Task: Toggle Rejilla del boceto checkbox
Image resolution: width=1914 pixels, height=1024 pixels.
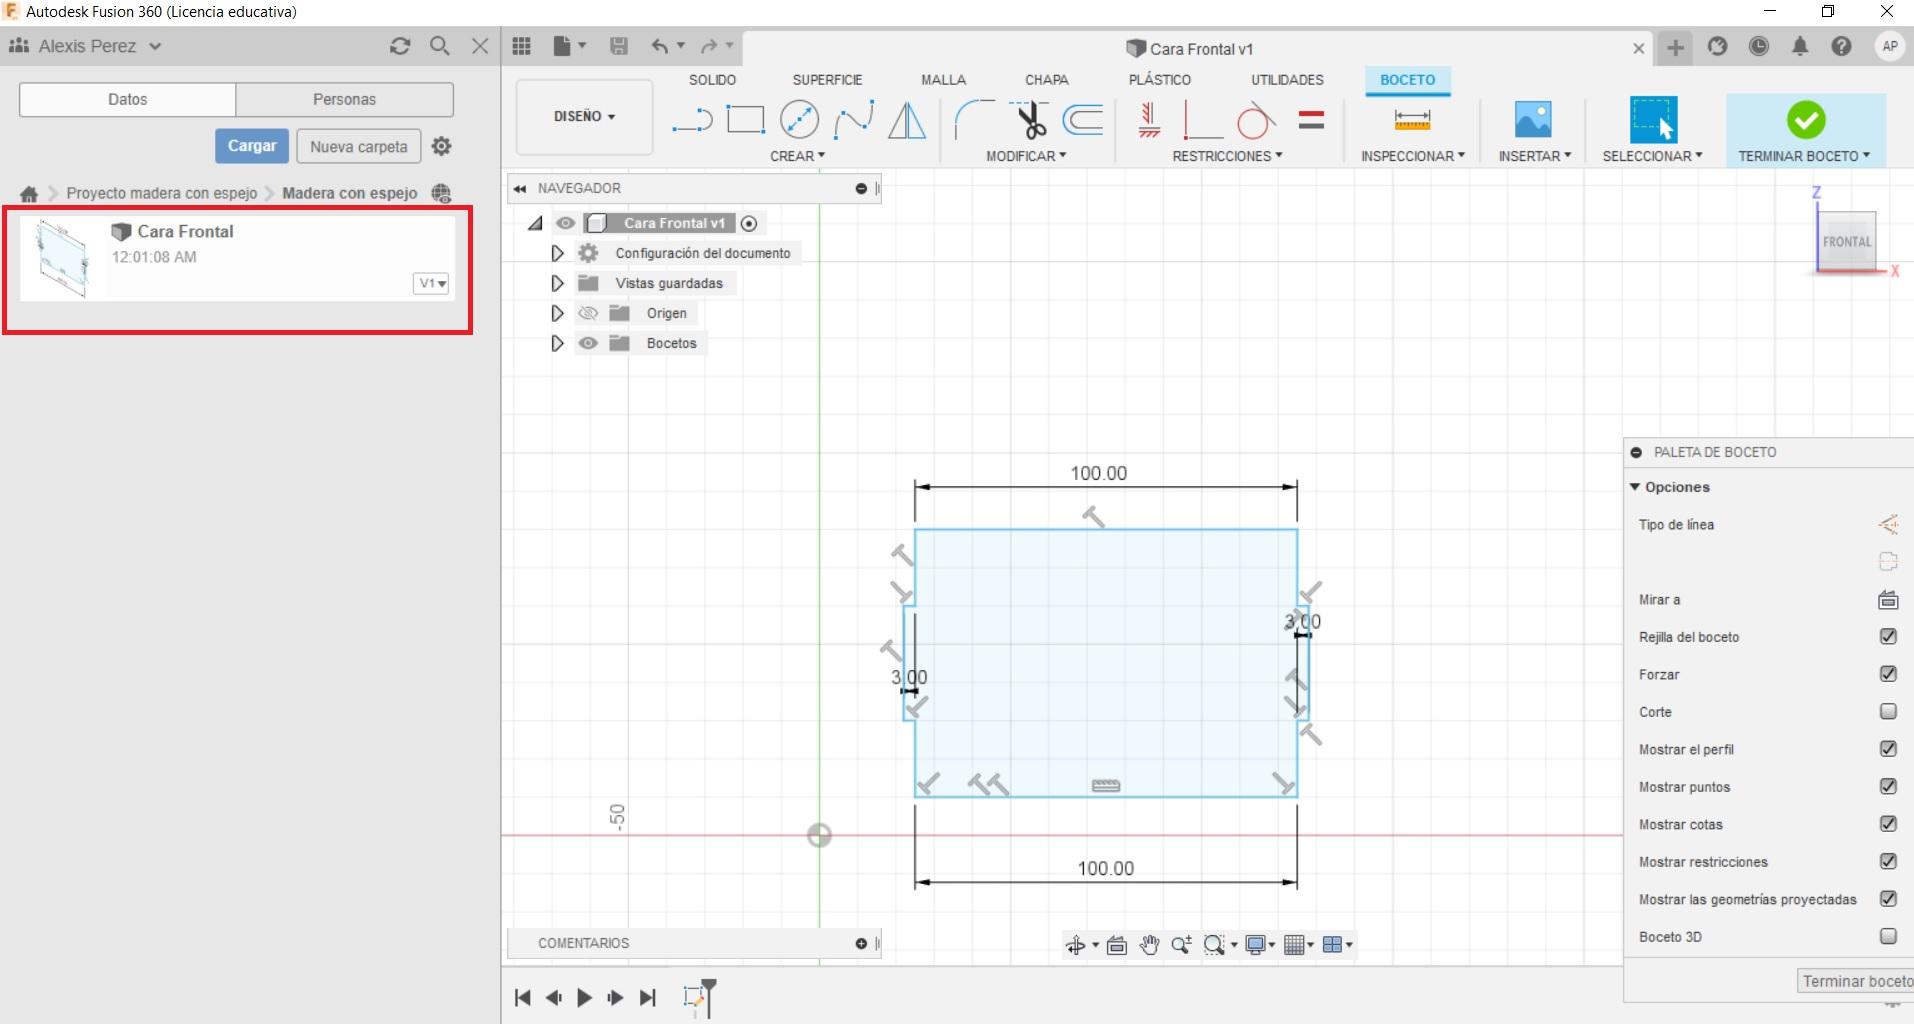Action: 1888,637
